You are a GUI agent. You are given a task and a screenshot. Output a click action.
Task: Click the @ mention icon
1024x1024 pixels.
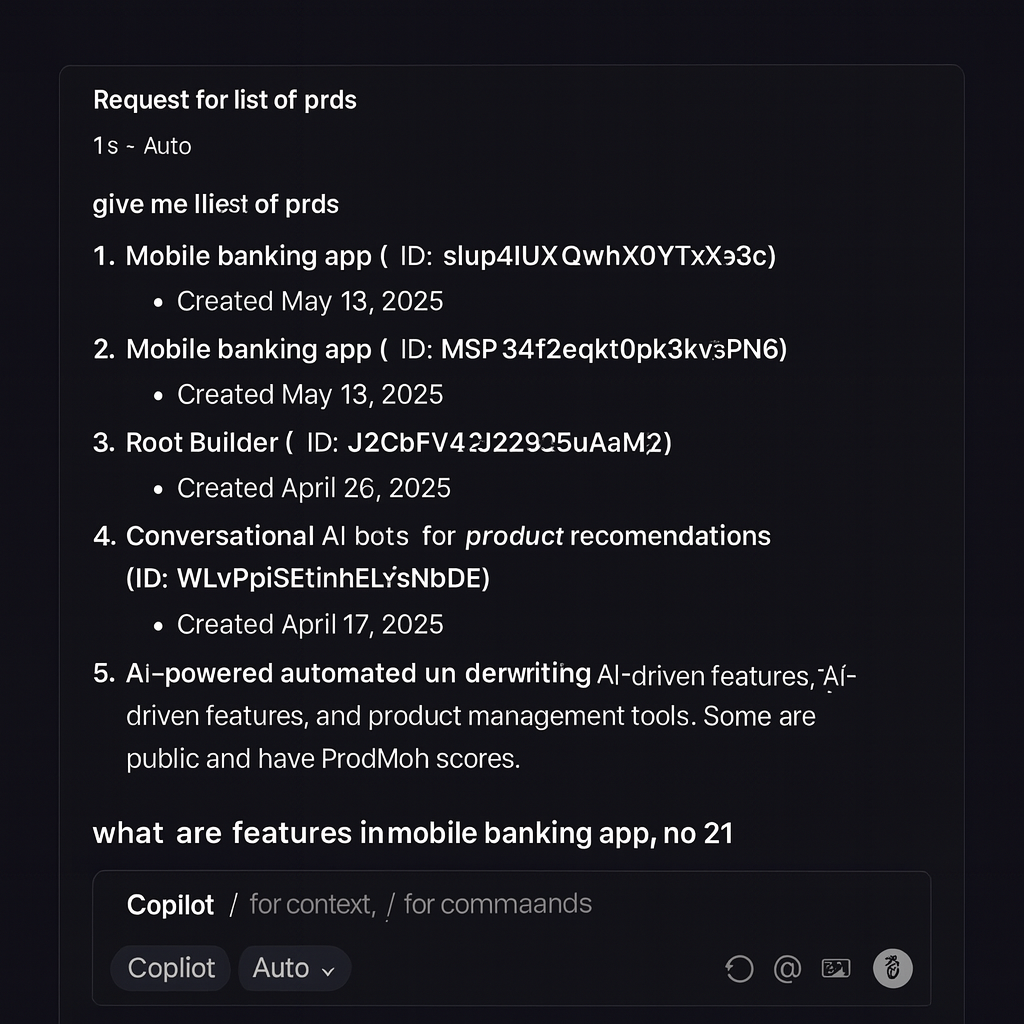787,968
